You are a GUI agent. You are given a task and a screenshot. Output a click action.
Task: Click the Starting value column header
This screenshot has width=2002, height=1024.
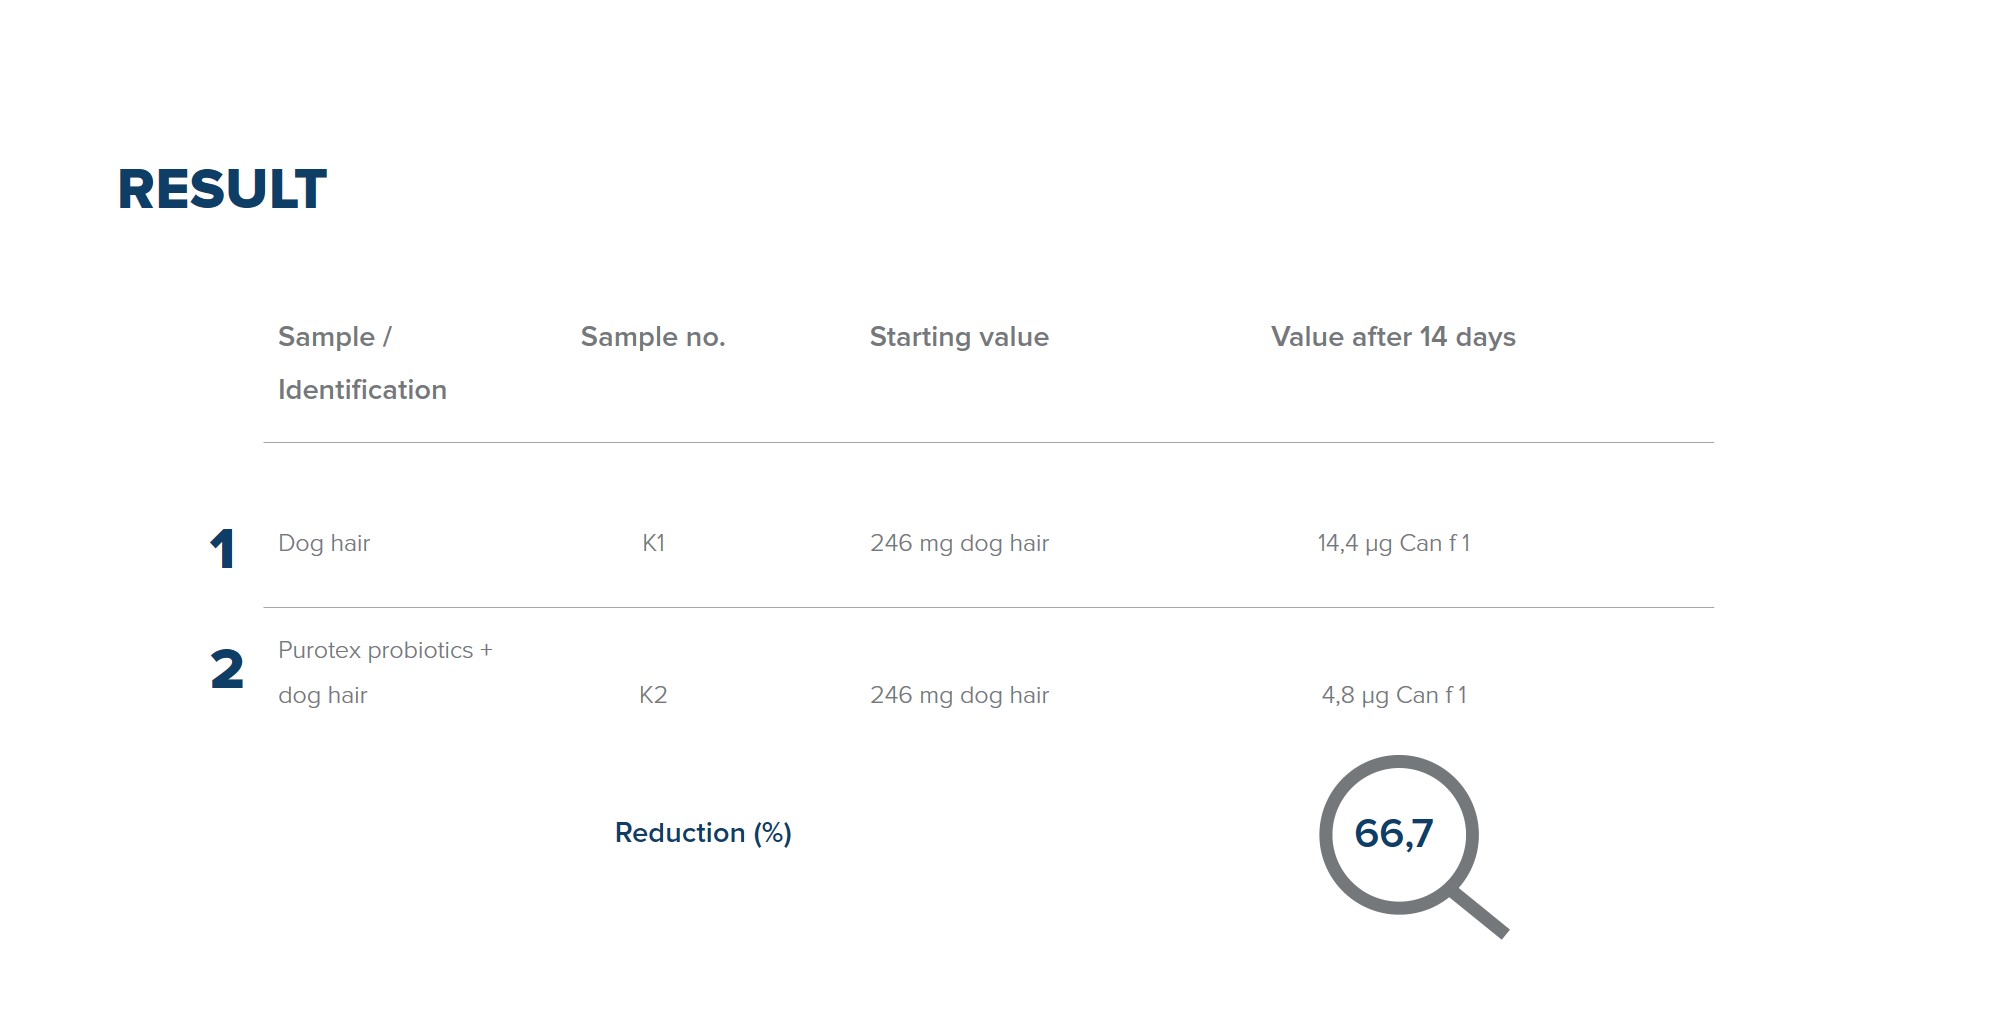959,337
